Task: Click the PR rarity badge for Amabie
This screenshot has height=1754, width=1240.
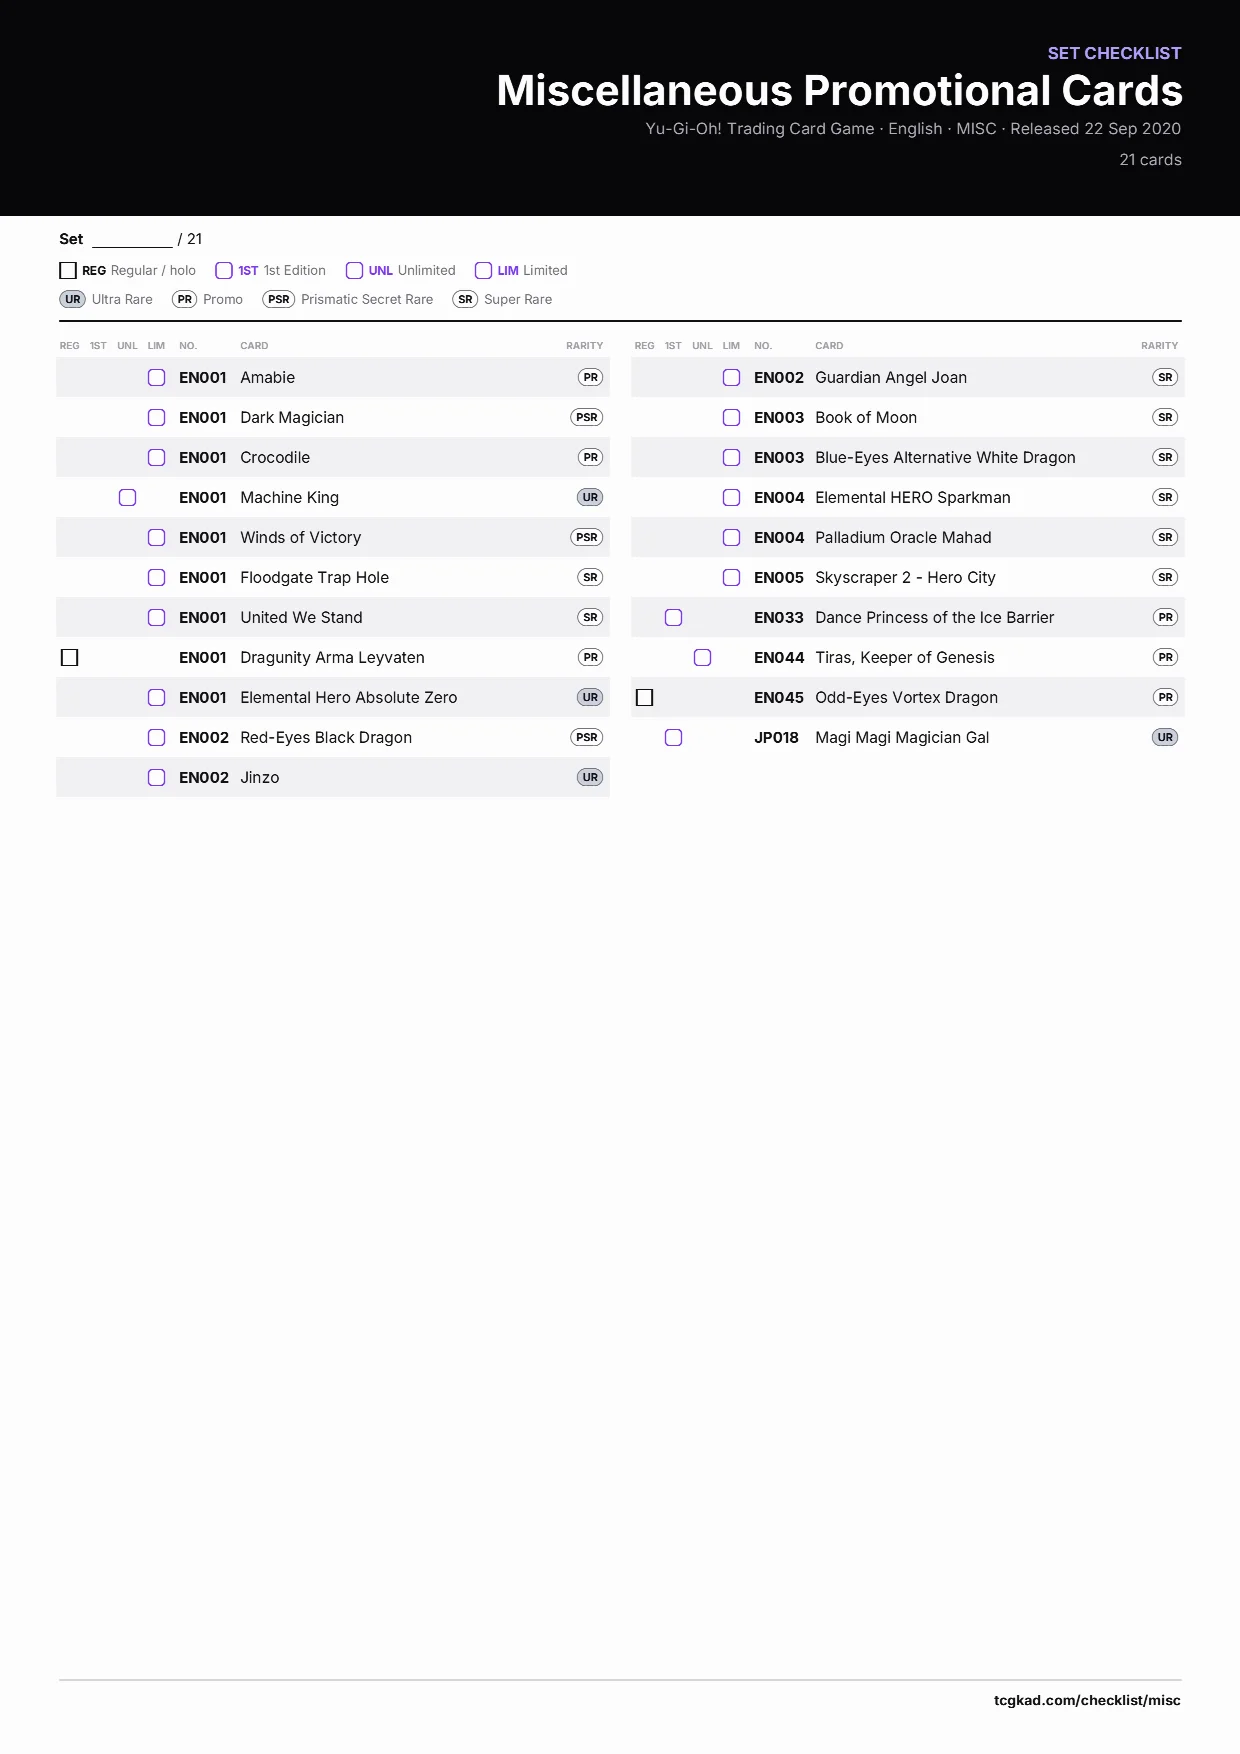Action: pos(591,377)
